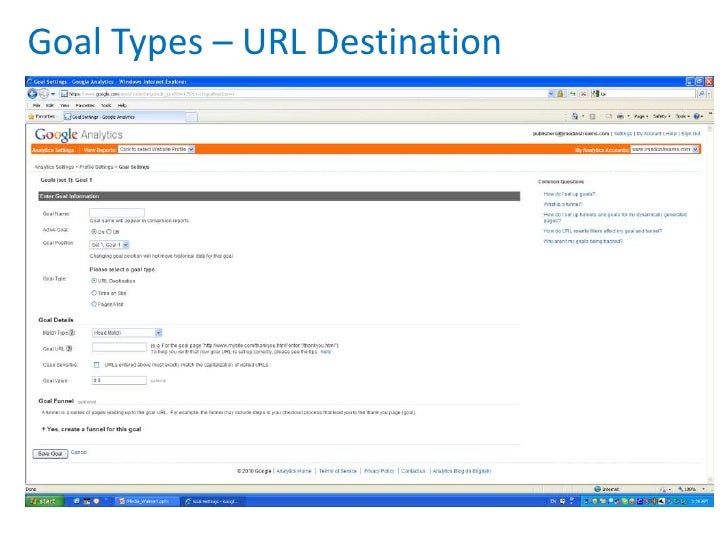Select the Pages/Visit goal type
This screenshot has height=546, width=728.
(x=94, y=304)
